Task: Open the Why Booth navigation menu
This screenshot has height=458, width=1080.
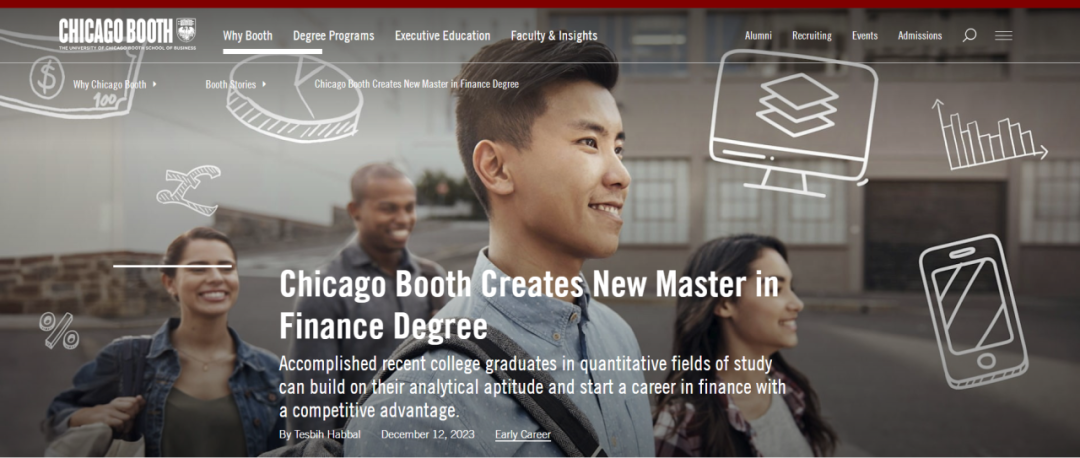Action: point(248,36)
